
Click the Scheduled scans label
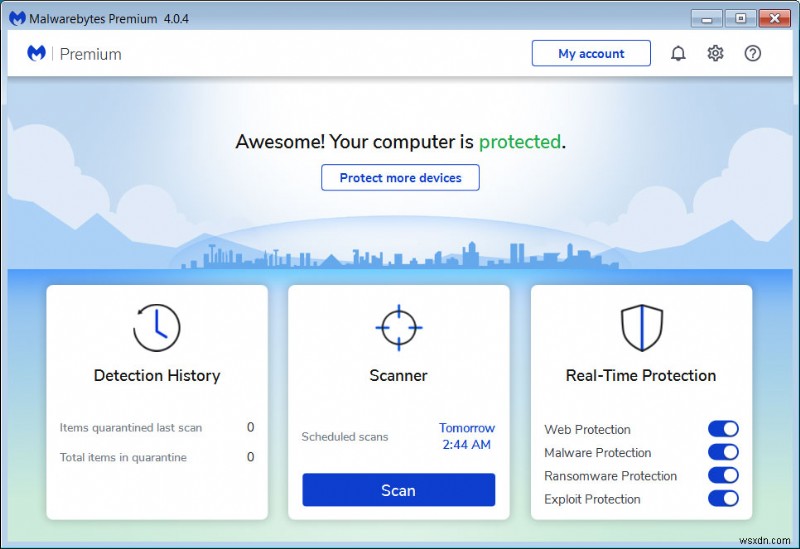tap(344, 437)
